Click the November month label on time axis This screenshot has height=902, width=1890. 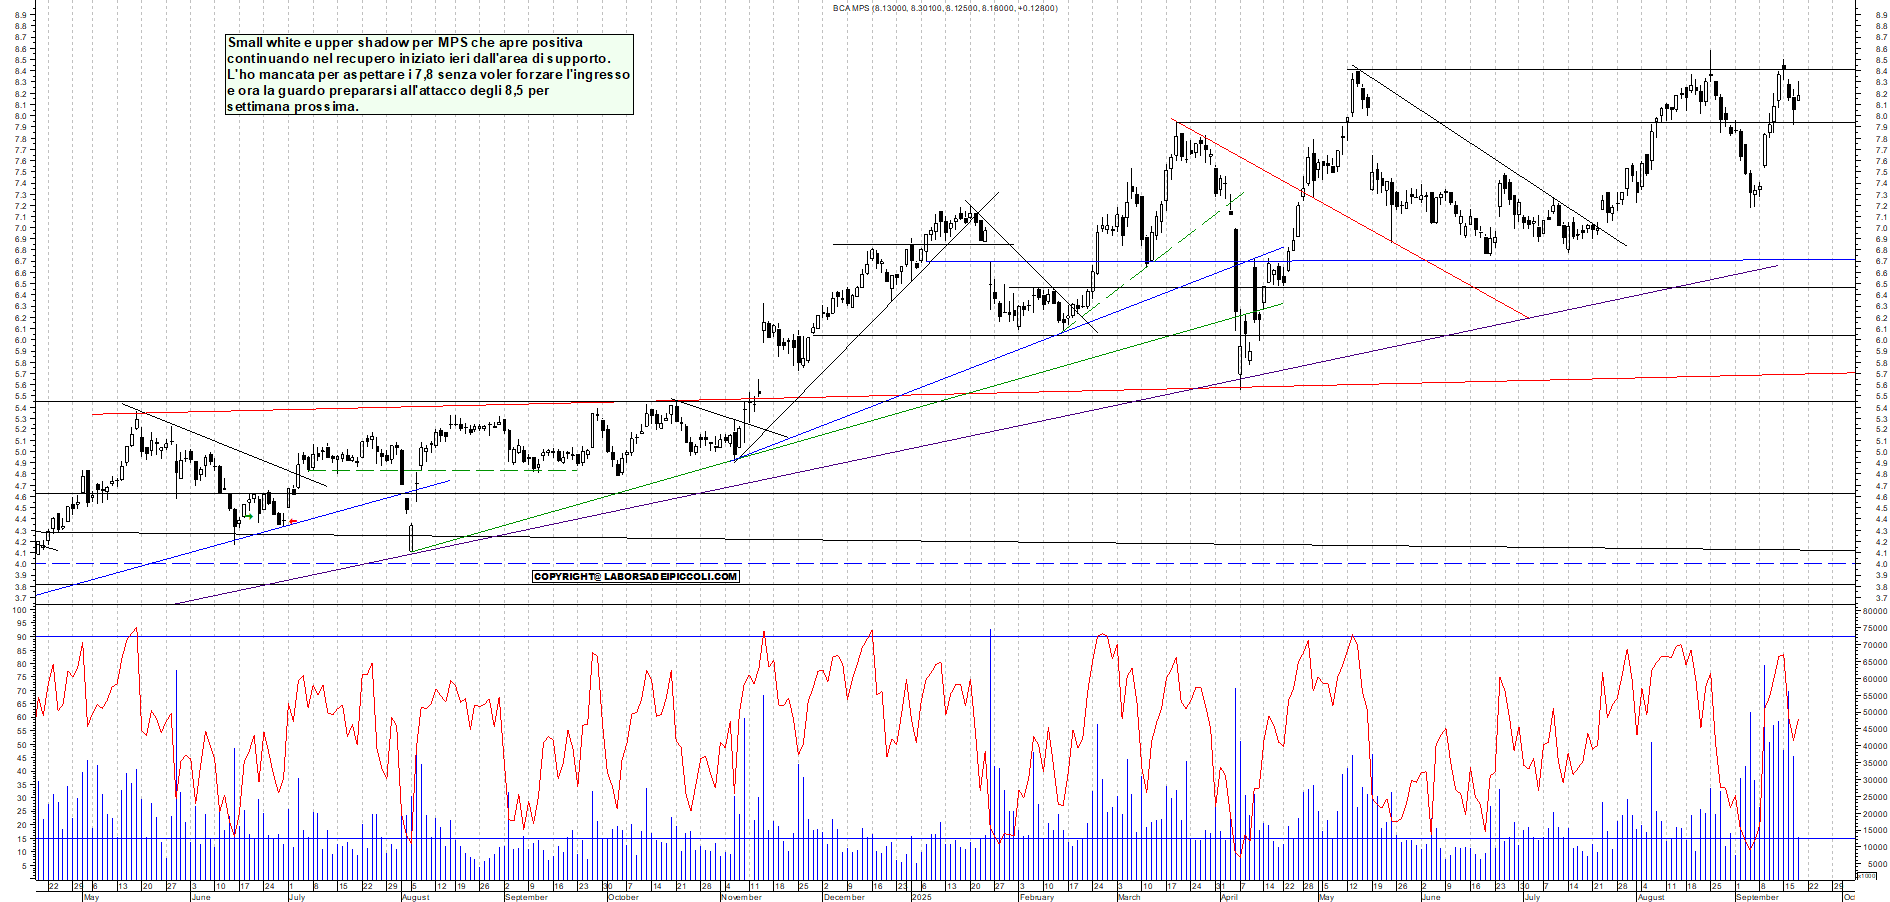point(741,897)
